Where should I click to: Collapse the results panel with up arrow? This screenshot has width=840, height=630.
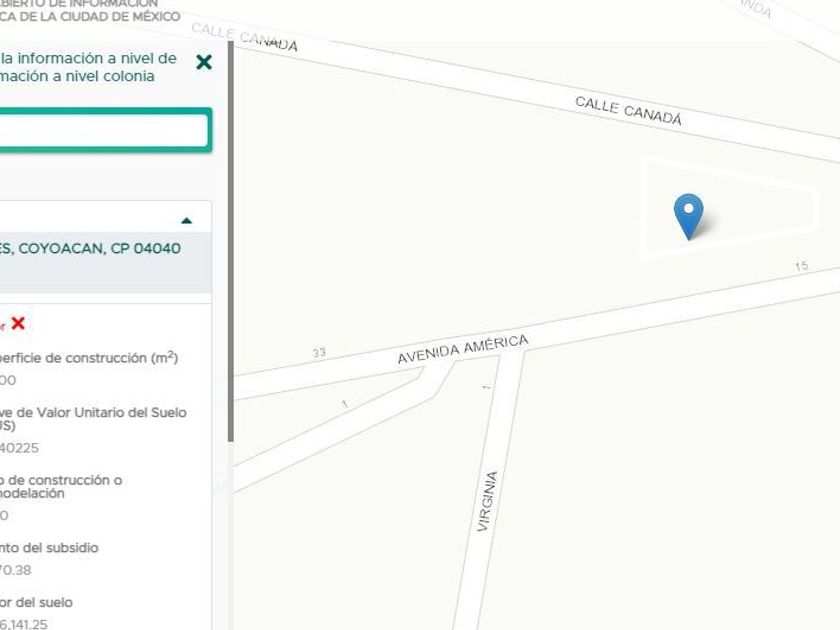click(186, 220)
